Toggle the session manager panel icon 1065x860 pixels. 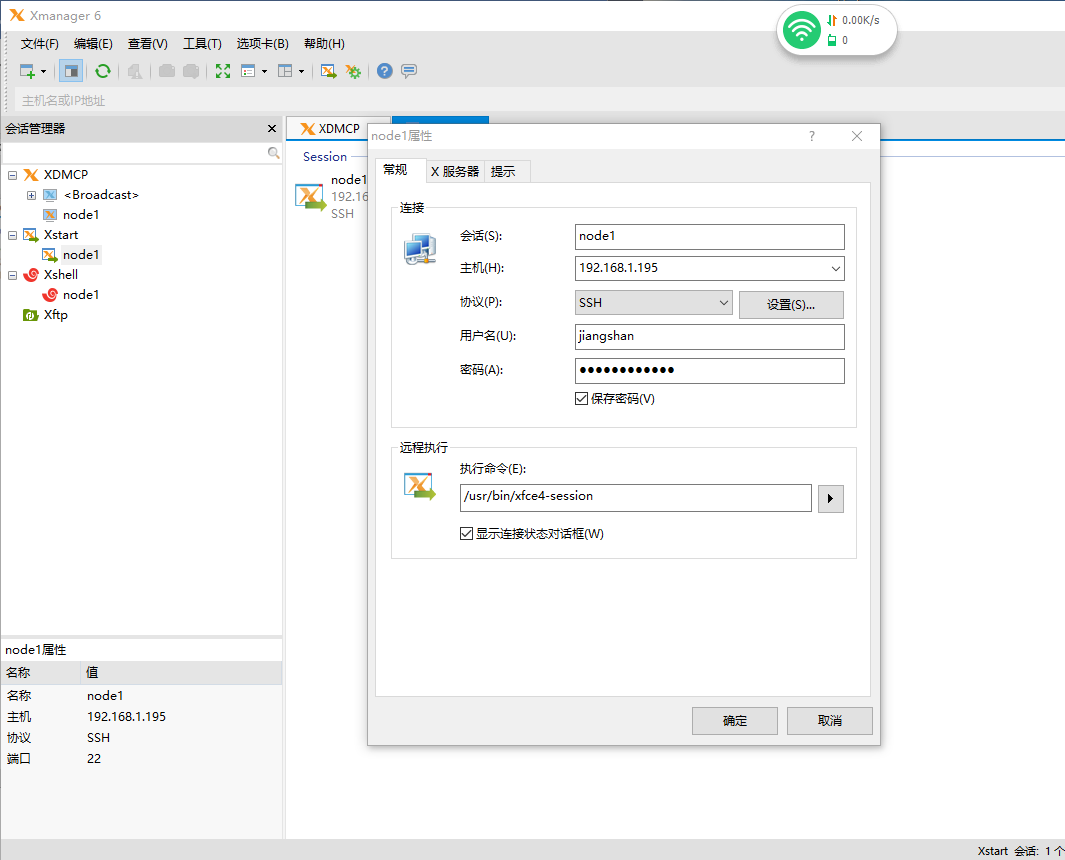coord(71,71)
